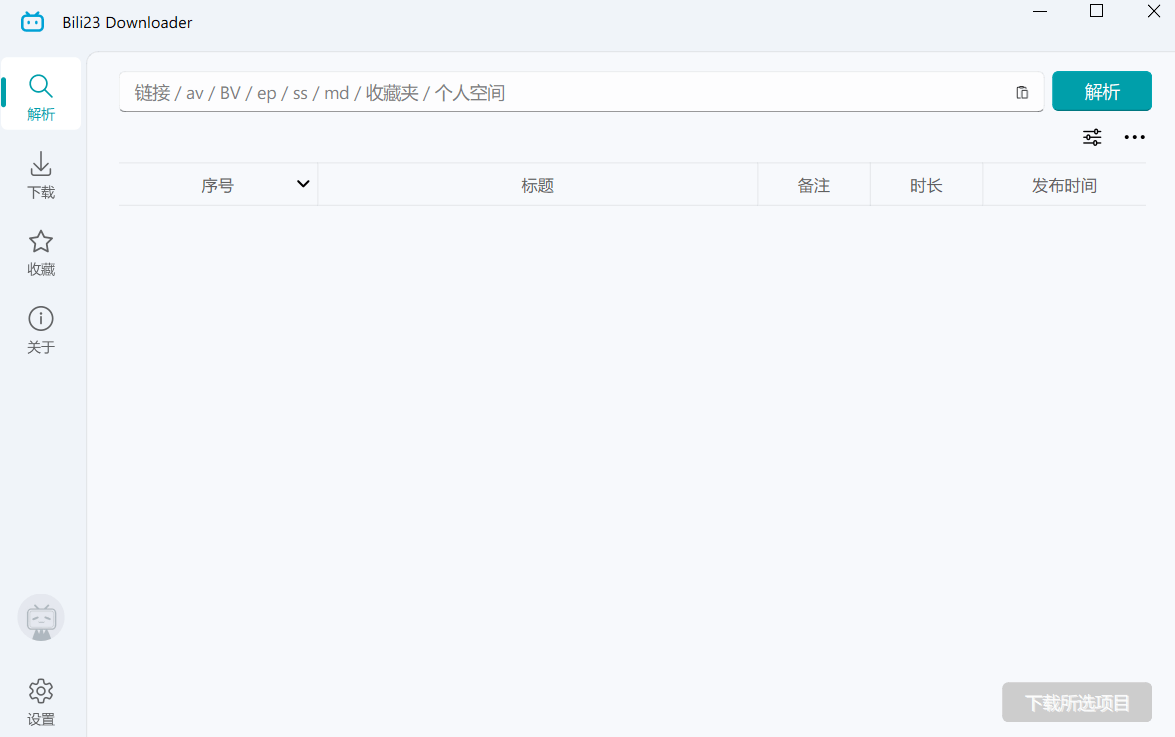
Task: Maximize the Bili23 Downloader window
Action: (x=1096, y=11)
